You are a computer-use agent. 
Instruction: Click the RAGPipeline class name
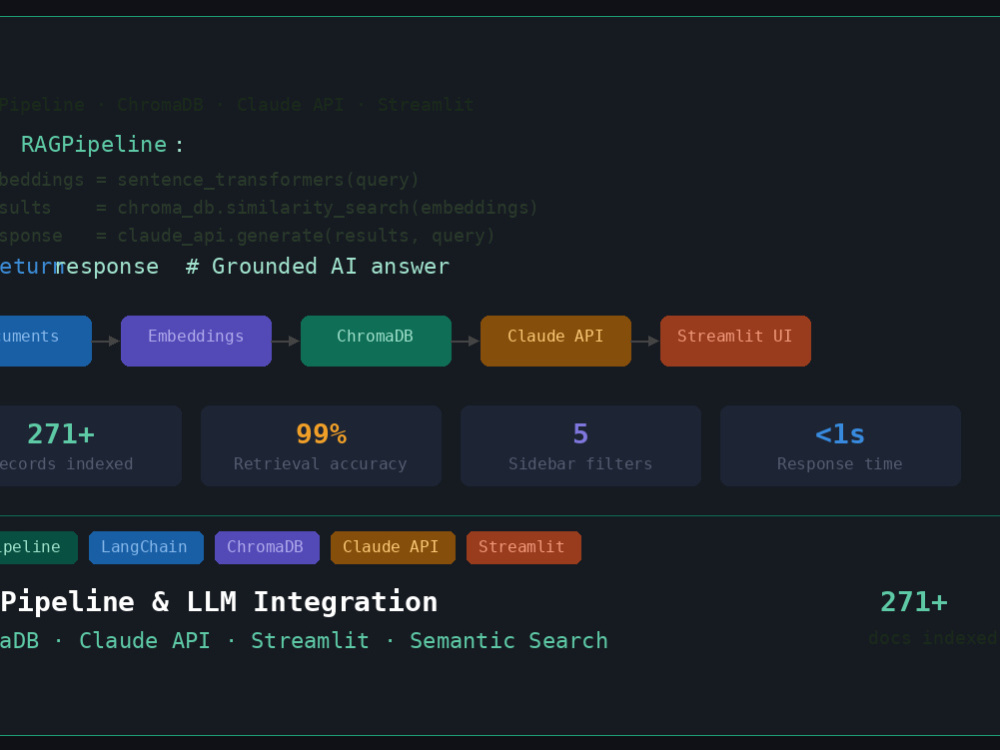click(x=94, y=145)
